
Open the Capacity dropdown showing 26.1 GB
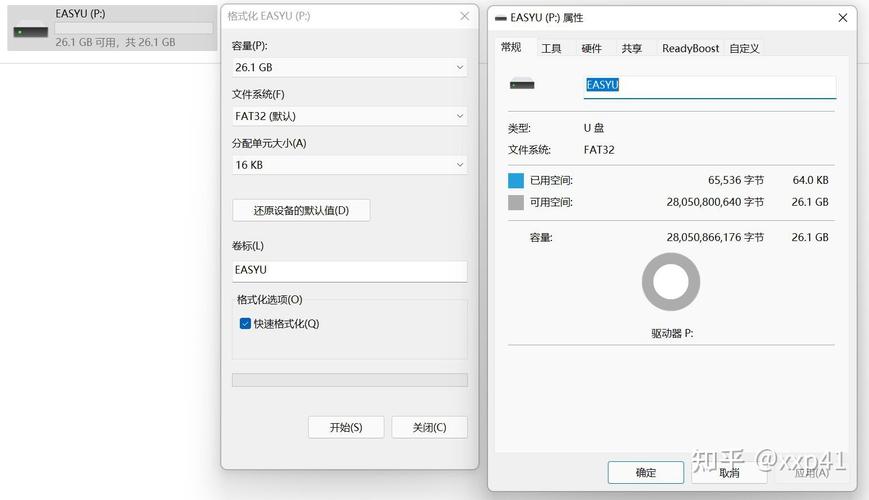pyautogui.click(x=349, y=67)
